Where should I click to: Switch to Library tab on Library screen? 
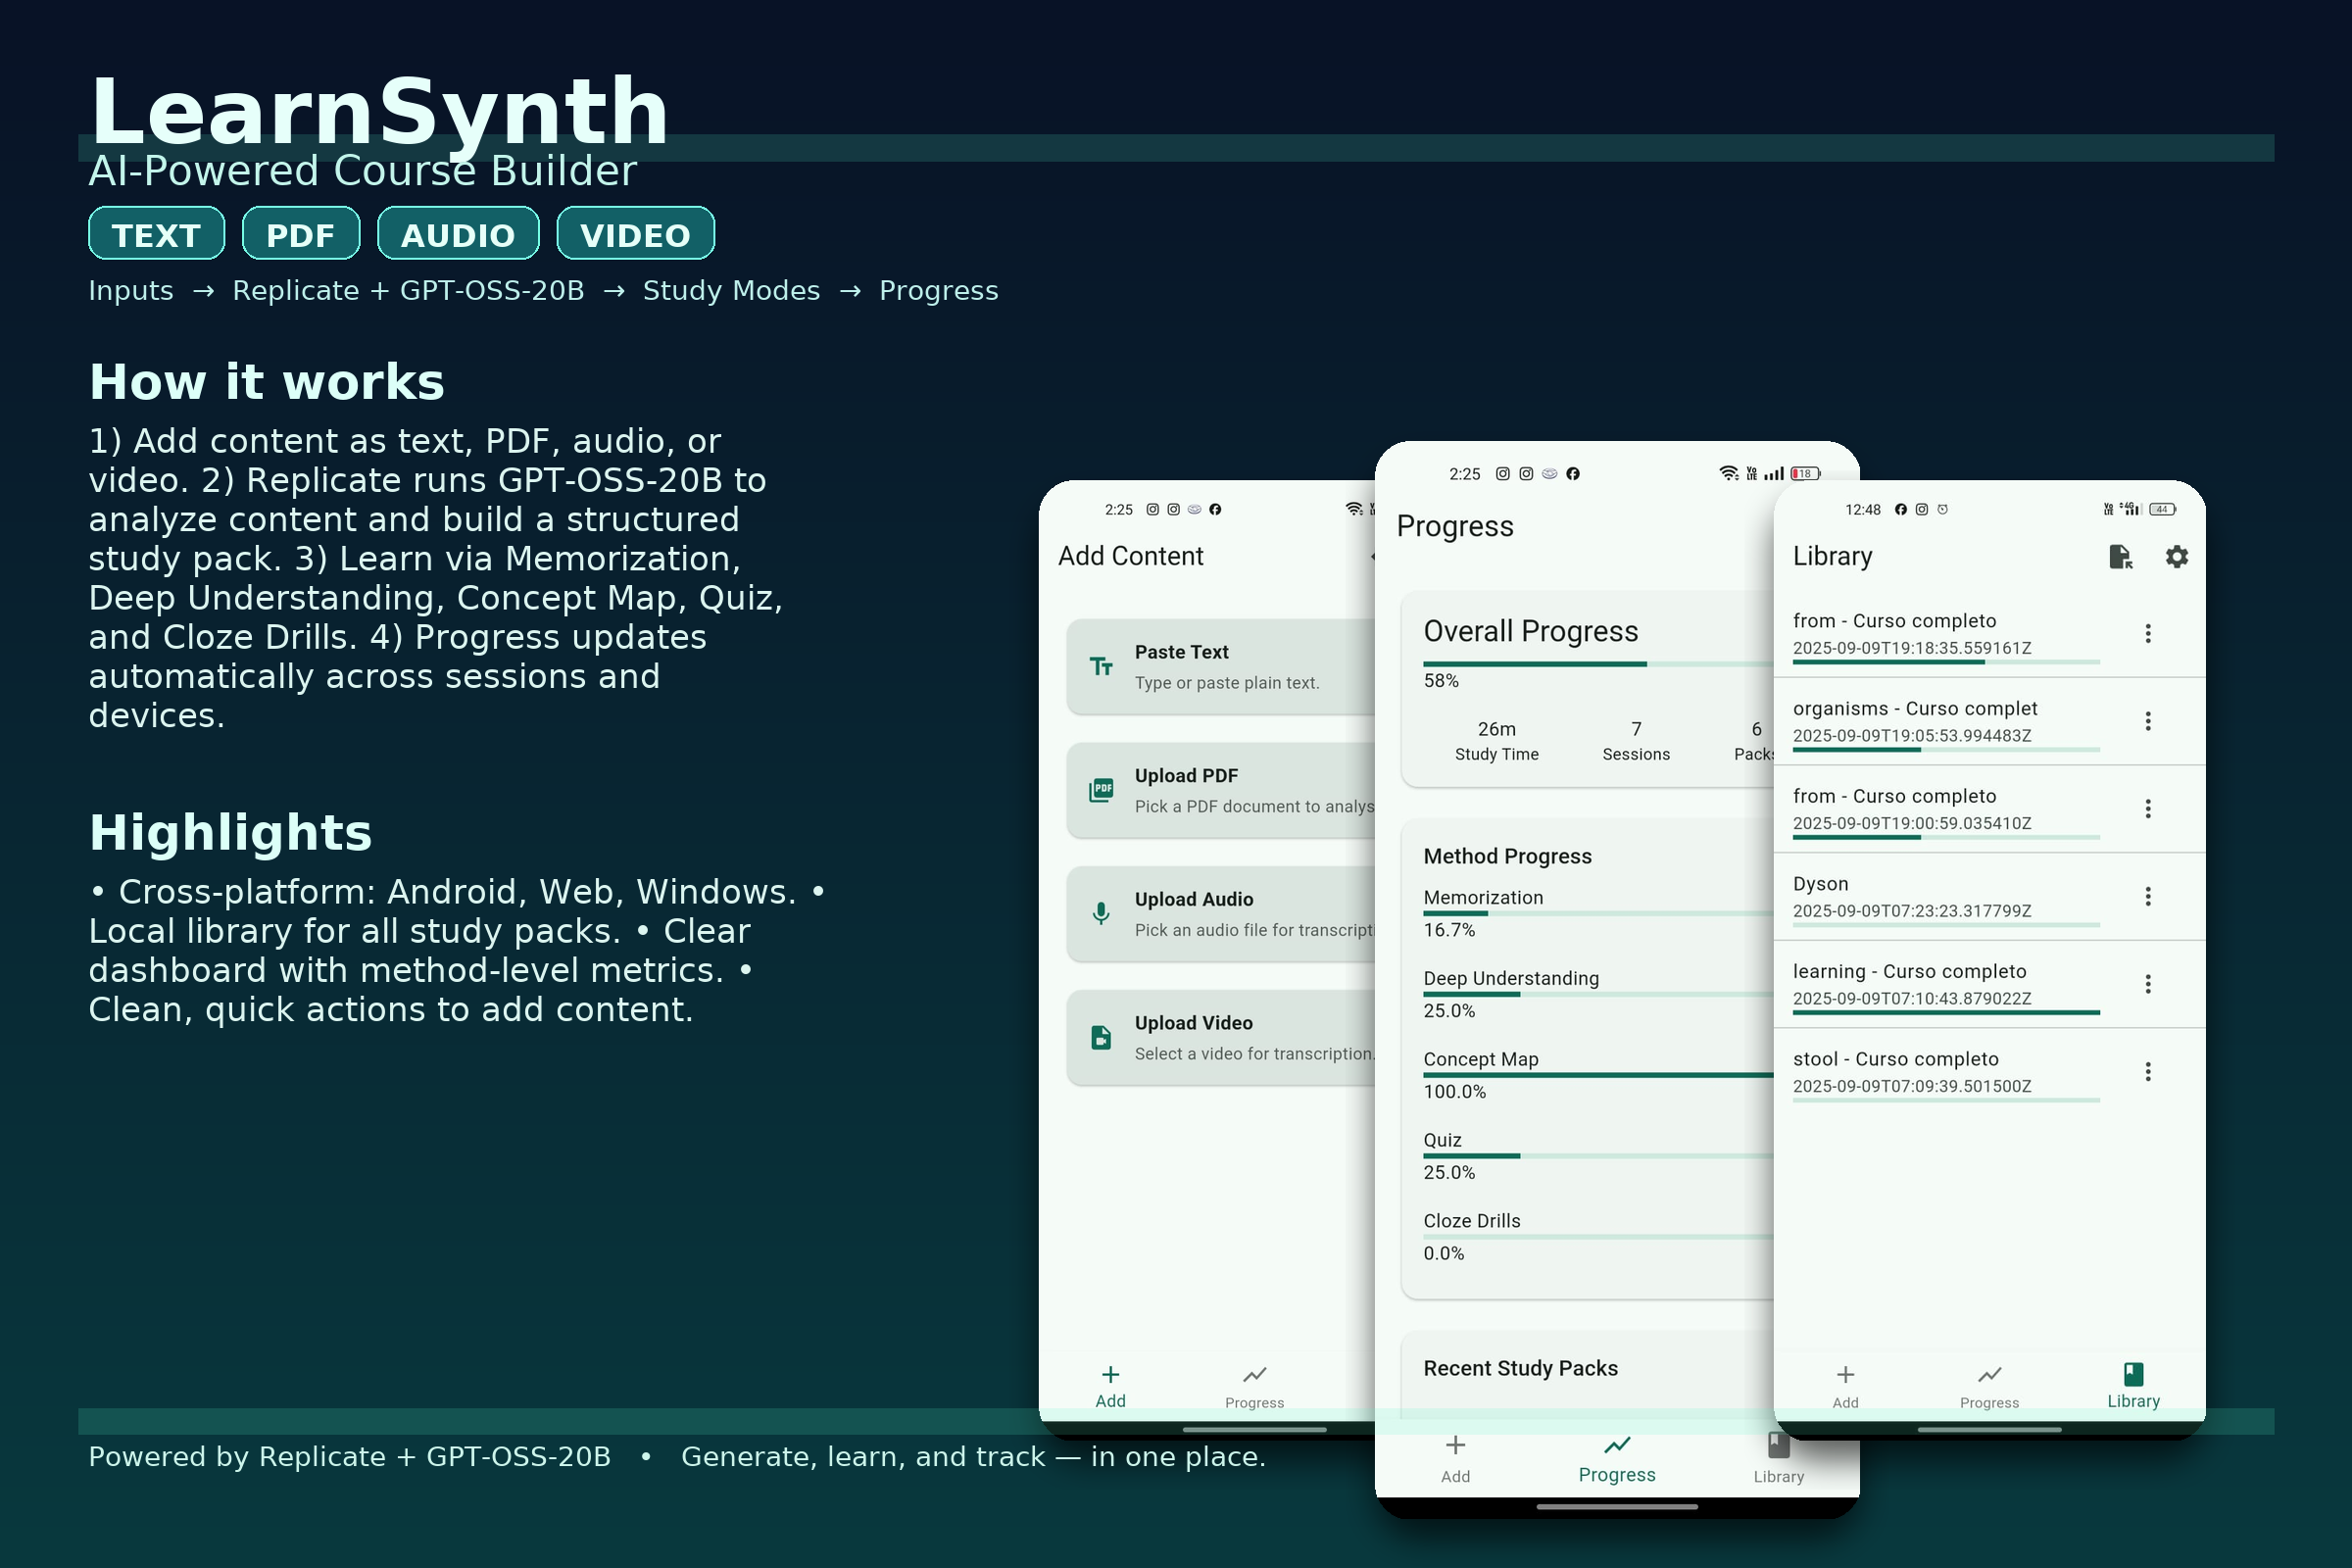coord(2133,1385)
